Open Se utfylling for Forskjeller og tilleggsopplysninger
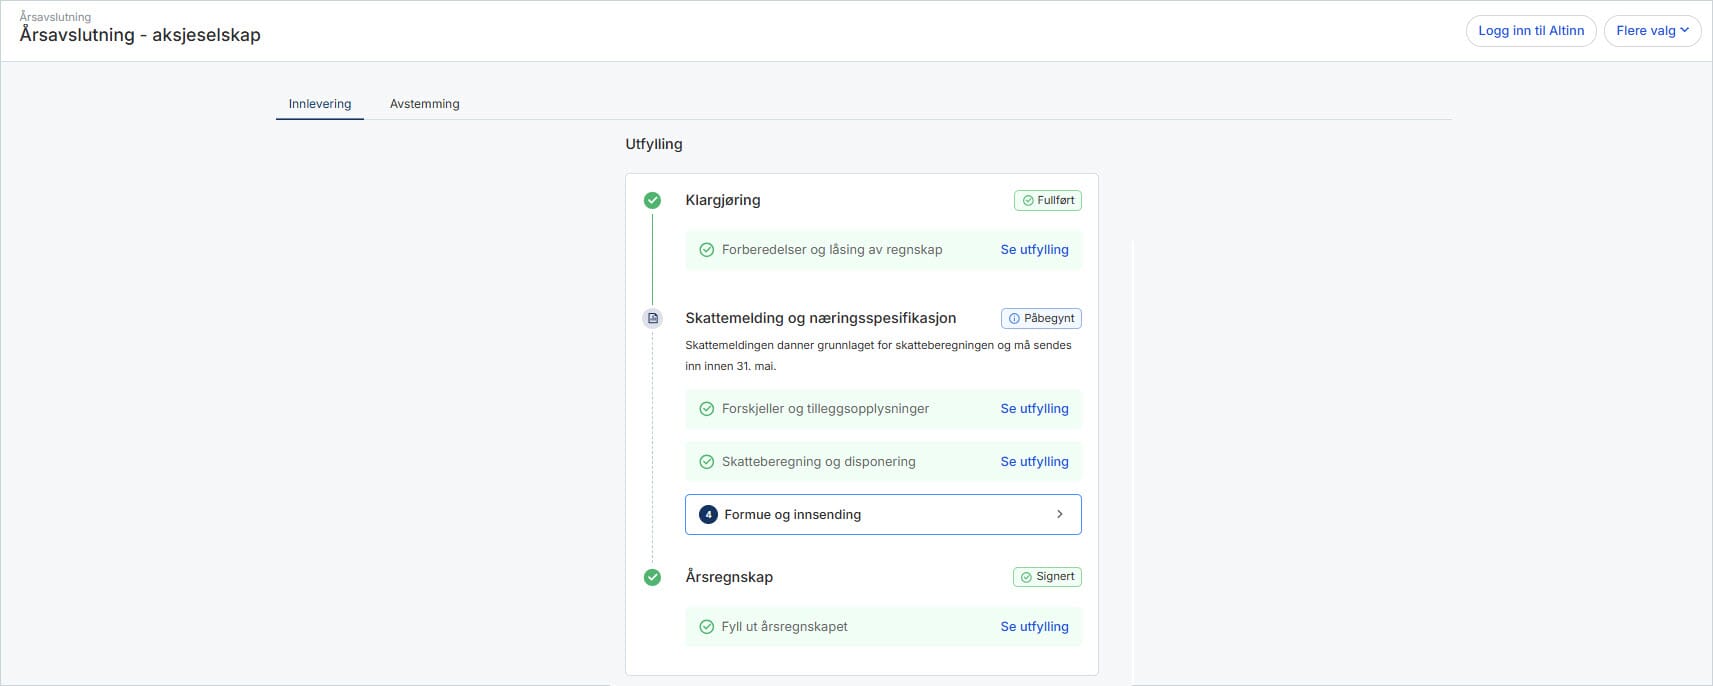Image resolution: width=1713 pixels, height=686 pixels. (1034, 409)
